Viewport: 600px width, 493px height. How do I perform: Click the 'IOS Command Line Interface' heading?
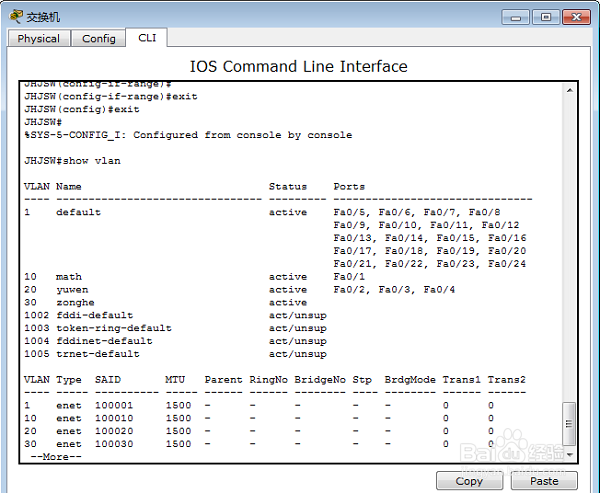(298, 66)
